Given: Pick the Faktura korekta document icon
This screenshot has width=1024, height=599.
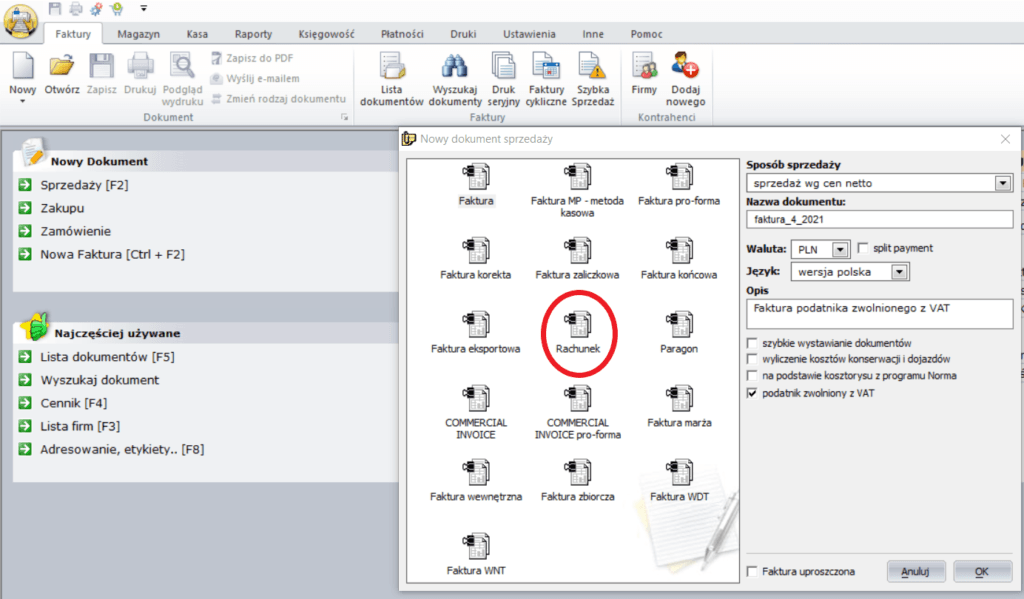Looking at the screenshot, I should tap(475, 252).
